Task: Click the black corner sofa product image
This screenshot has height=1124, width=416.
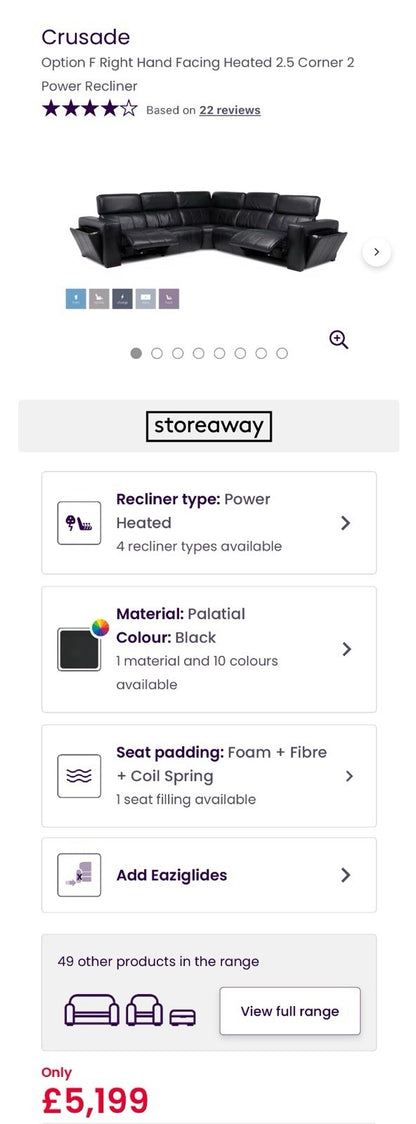Action: point(208,231)
